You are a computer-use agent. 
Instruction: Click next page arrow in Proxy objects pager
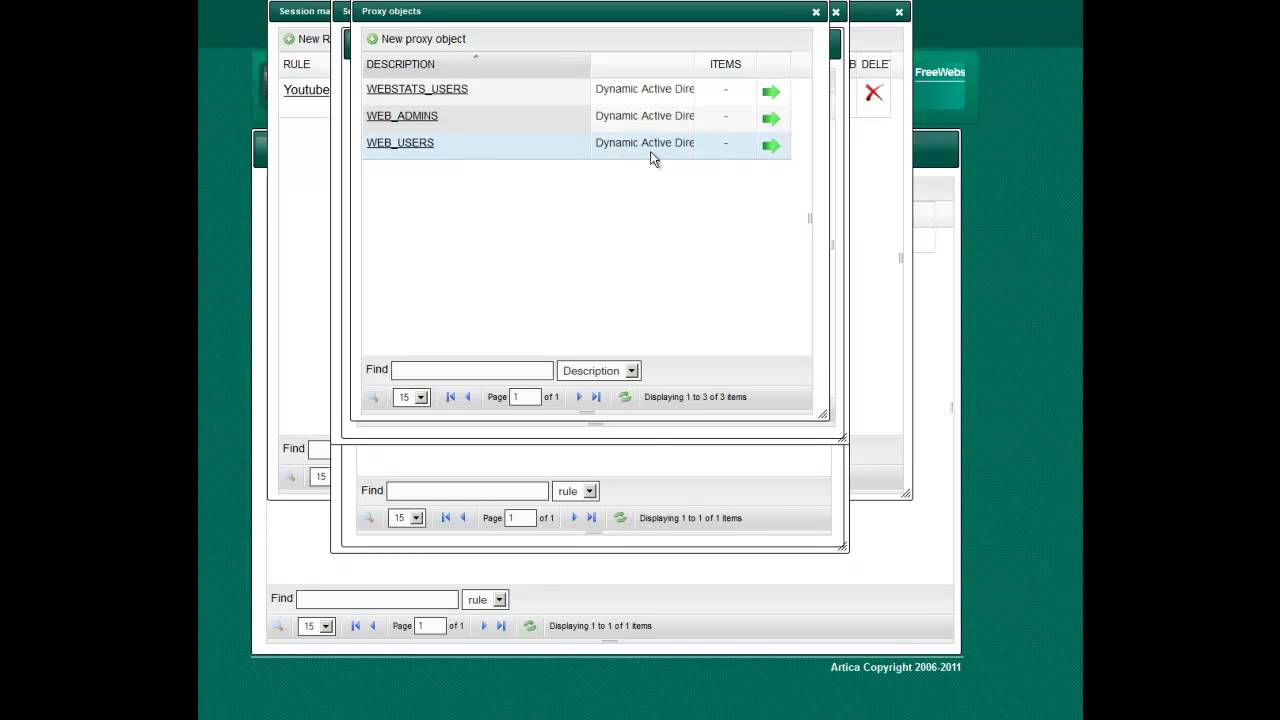(x=578, y=397)
